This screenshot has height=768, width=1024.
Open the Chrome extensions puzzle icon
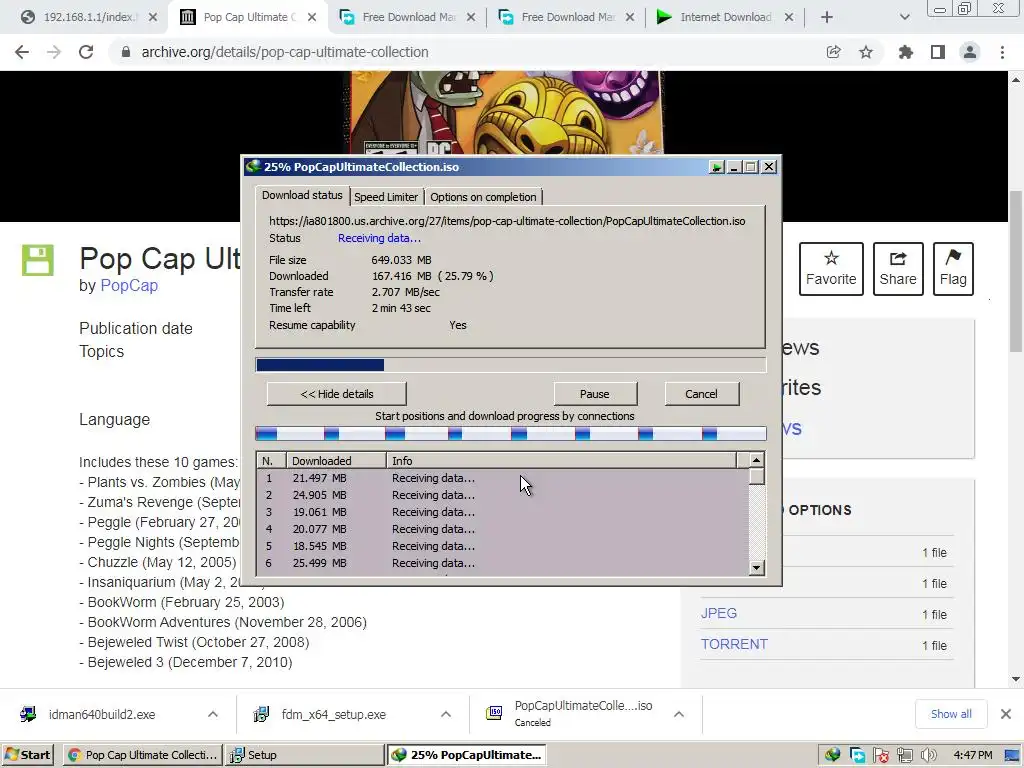(906, 52)
